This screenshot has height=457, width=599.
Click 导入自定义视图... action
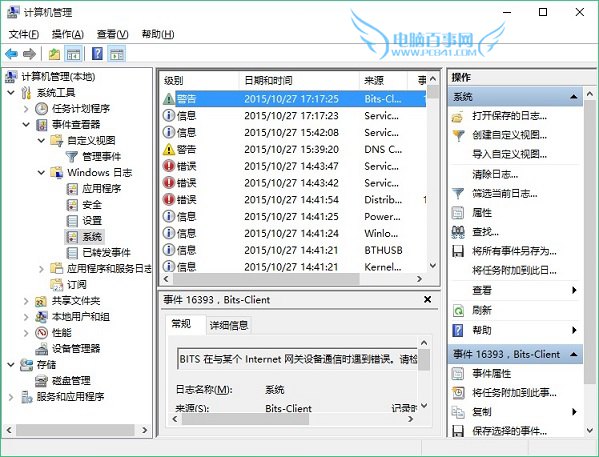(x=510, y=154)
